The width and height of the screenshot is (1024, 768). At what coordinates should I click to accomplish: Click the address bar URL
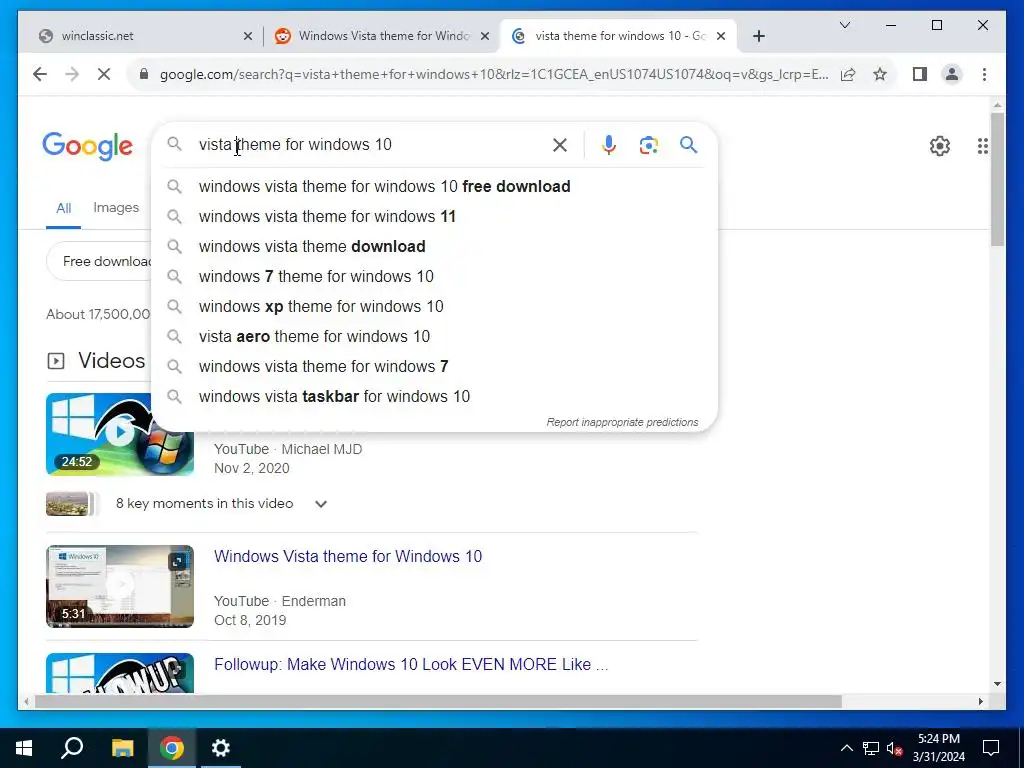coord(494,74)
